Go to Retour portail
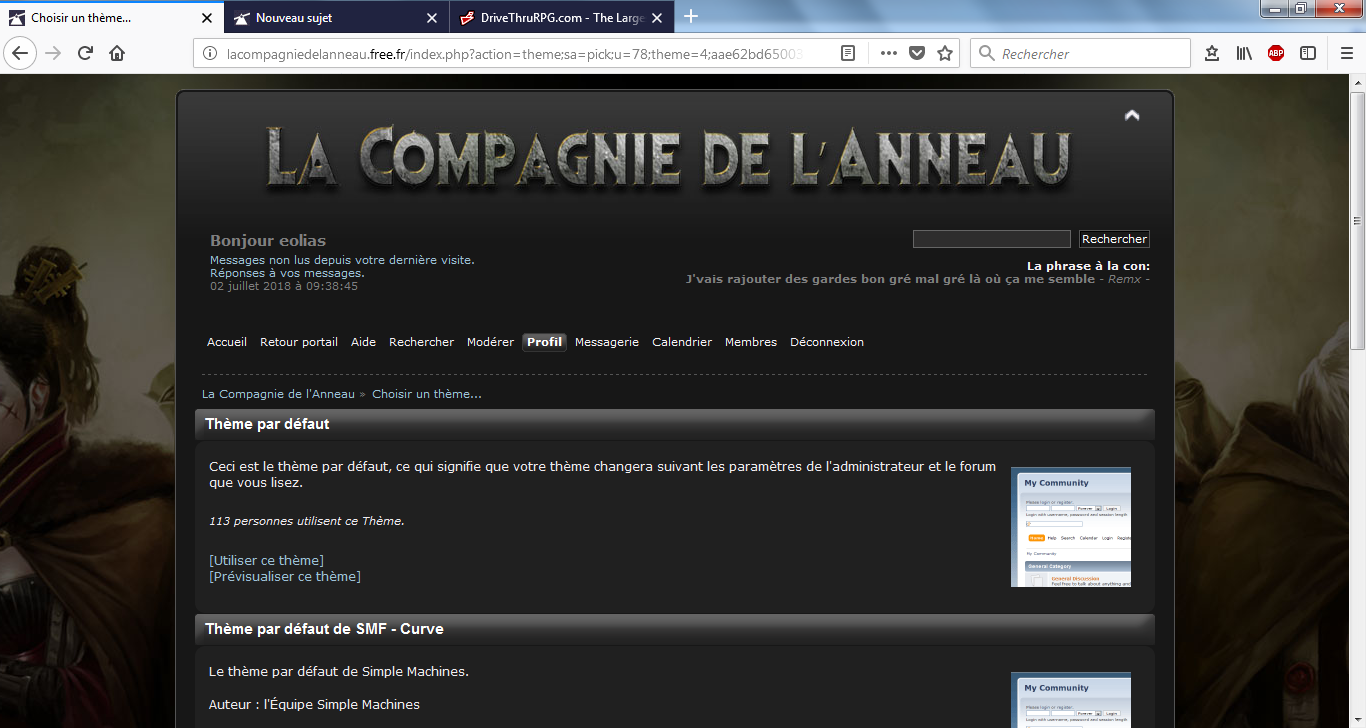1366x728 pixels. point(299,342)
